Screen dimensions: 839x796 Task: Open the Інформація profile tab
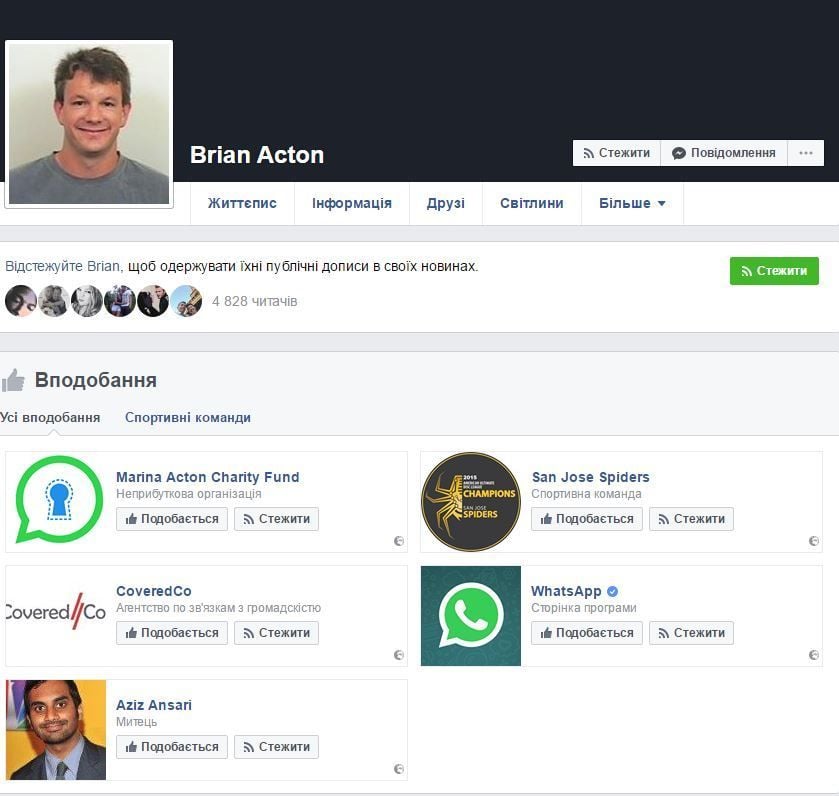[x=351, y=203]
